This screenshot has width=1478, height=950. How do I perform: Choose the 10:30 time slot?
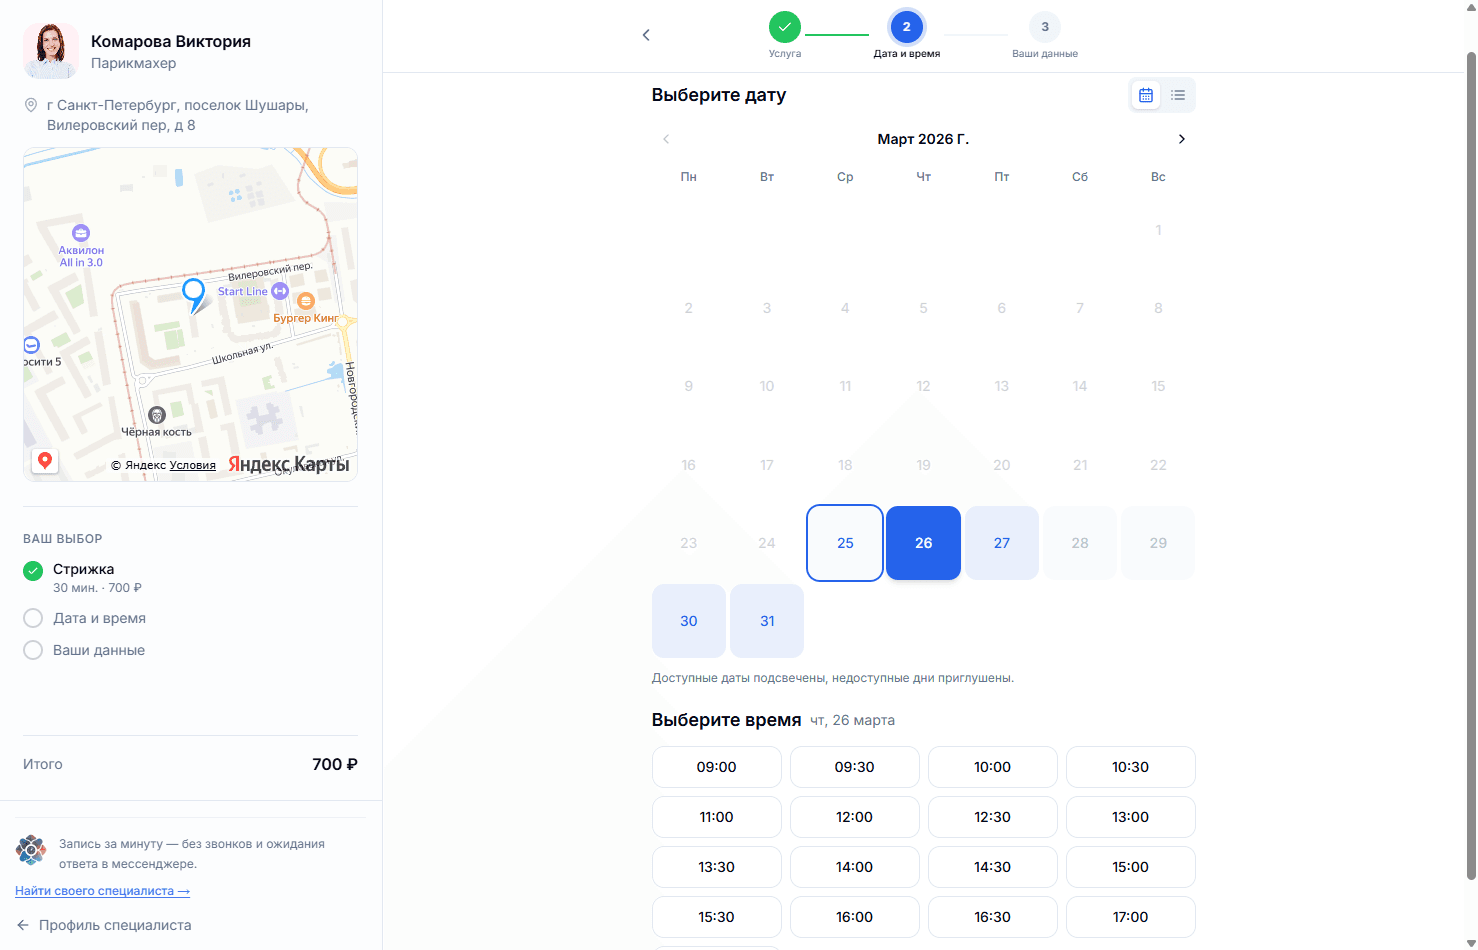pyautogui.click(x=1130, y=767)
